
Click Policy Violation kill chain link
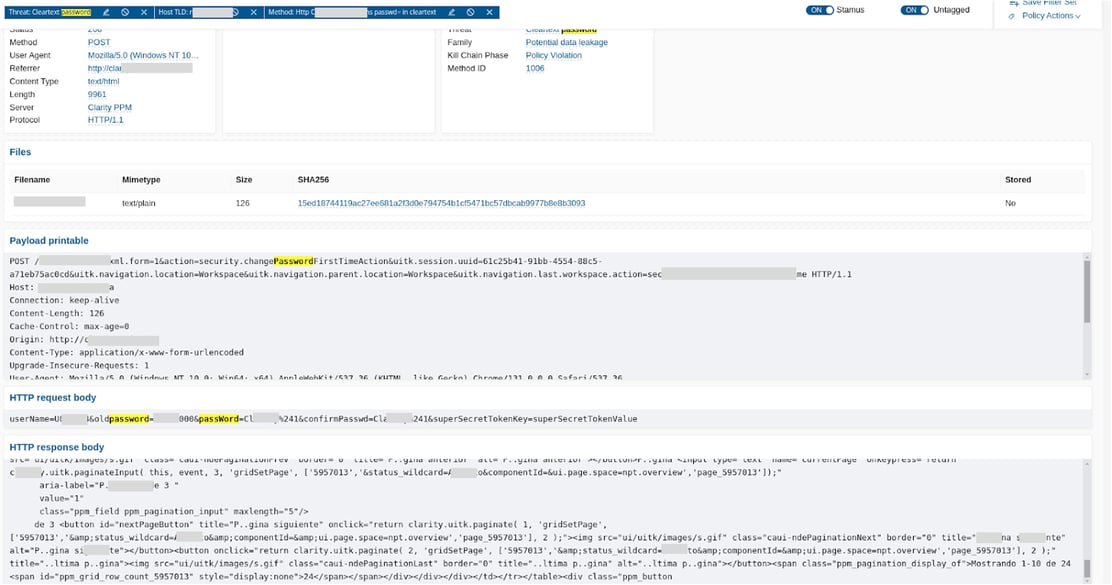point(553,55)
